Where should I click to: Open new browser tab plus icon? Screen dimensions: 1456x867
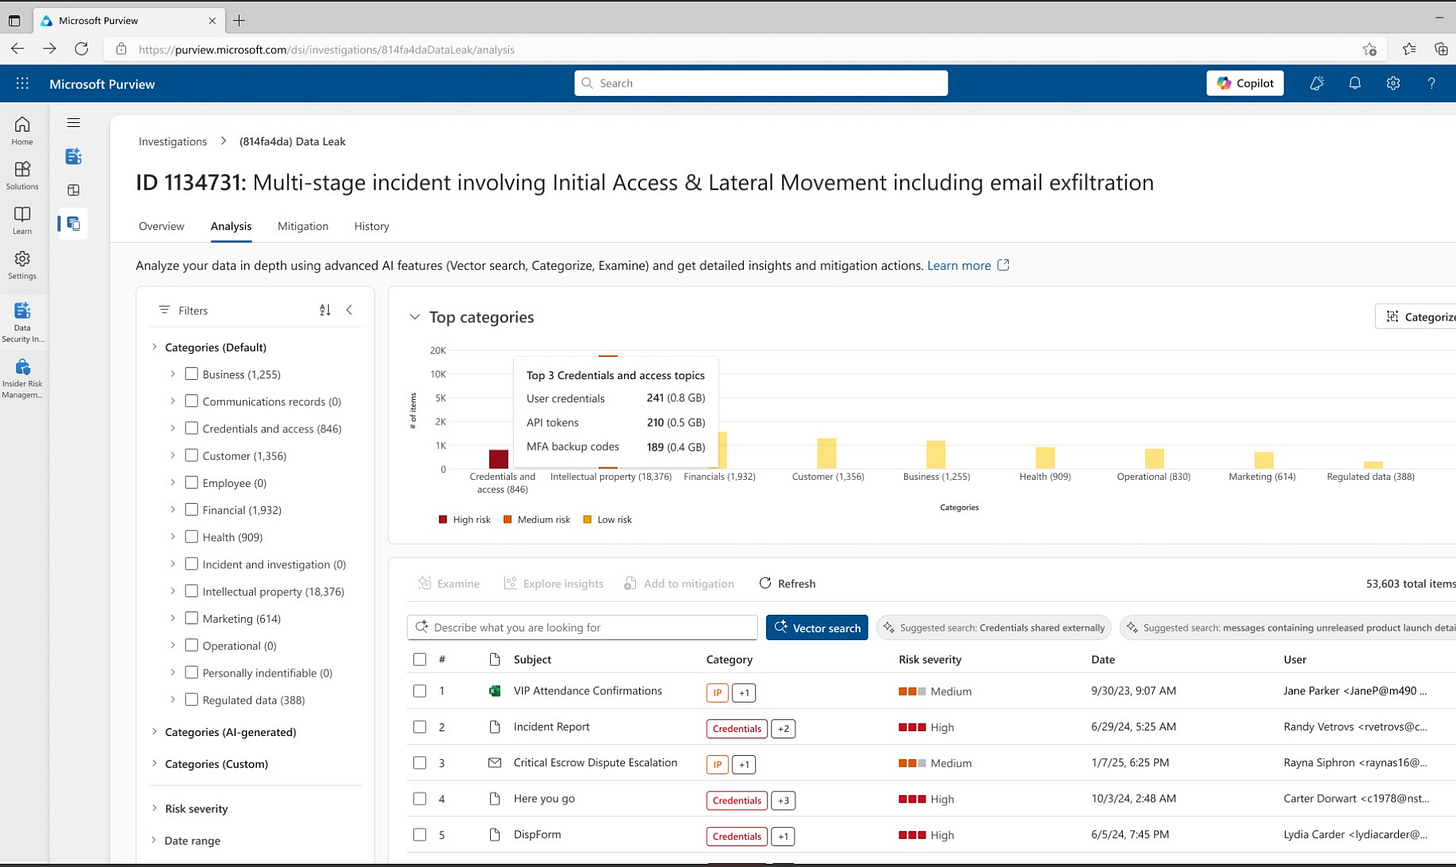point(239,20)
